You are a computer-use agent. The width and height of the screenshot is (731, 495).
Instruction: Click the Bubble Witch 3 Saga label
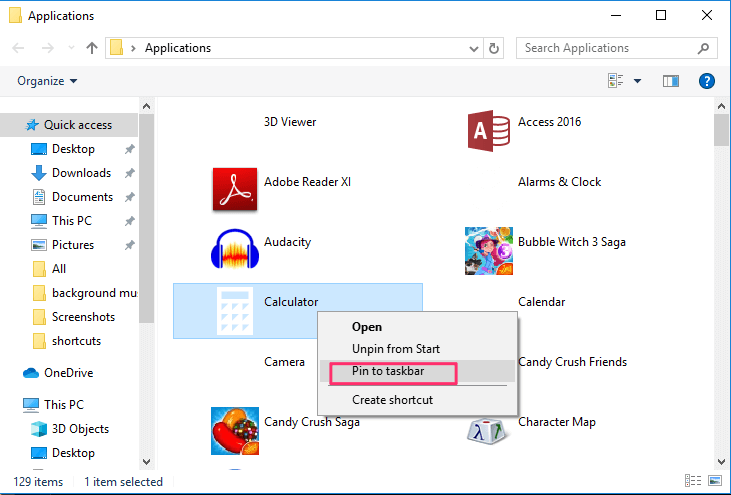click(572, 242)
